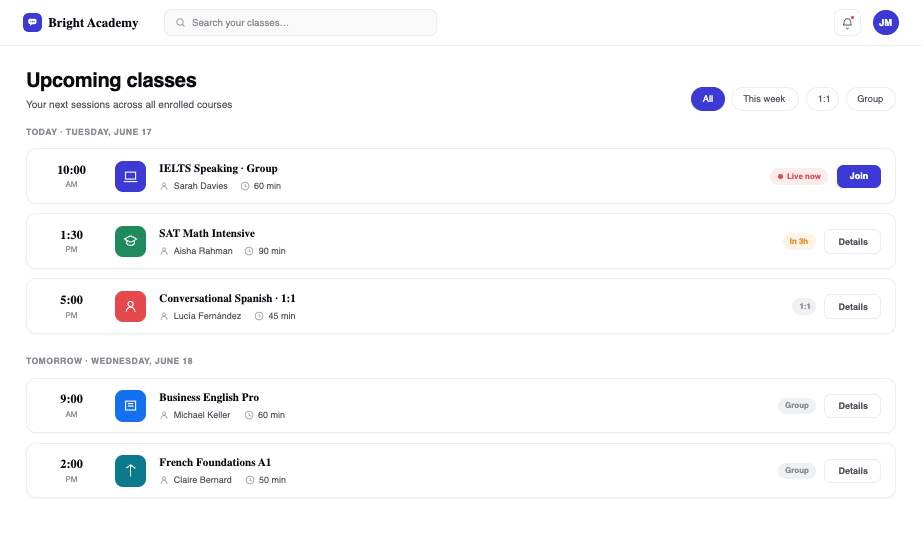The image size is (924, 540).
Task: Open Details for Conversational Spanish
Action: (852, 307)
